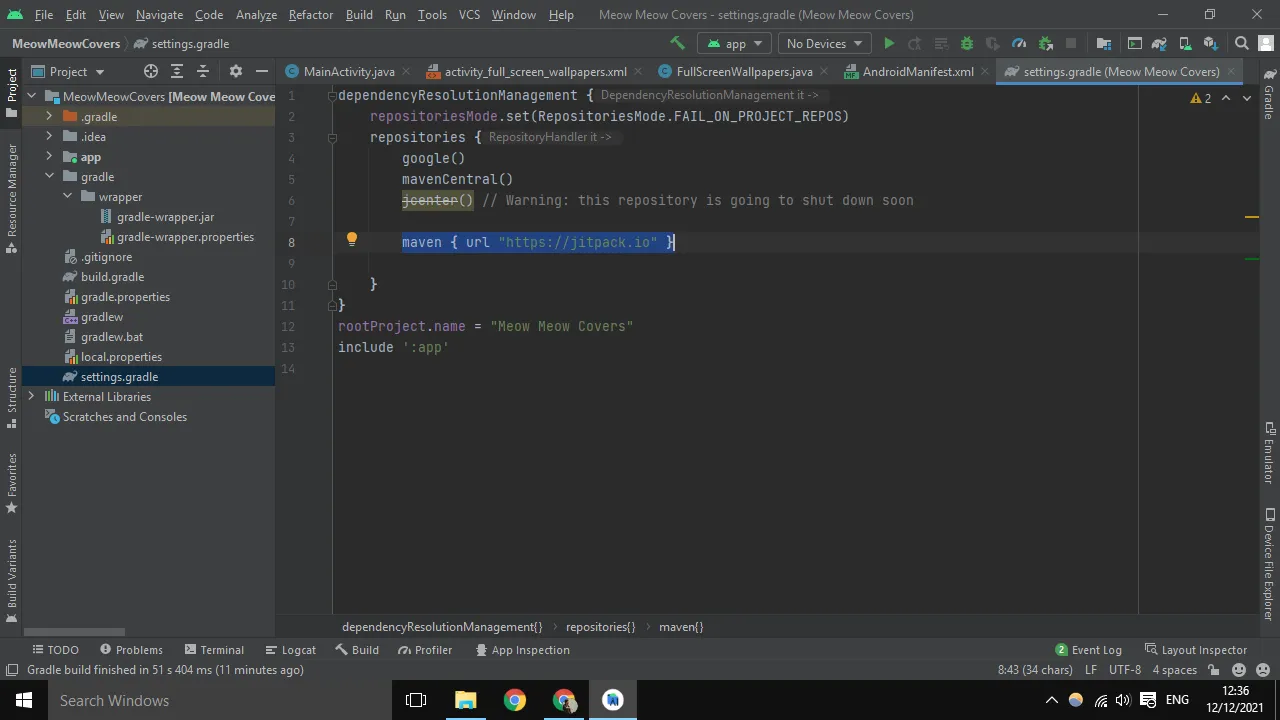1280x720 pixels.
Task: Toggle the file read-only lock icon
Action: [x=1215, y=670]
